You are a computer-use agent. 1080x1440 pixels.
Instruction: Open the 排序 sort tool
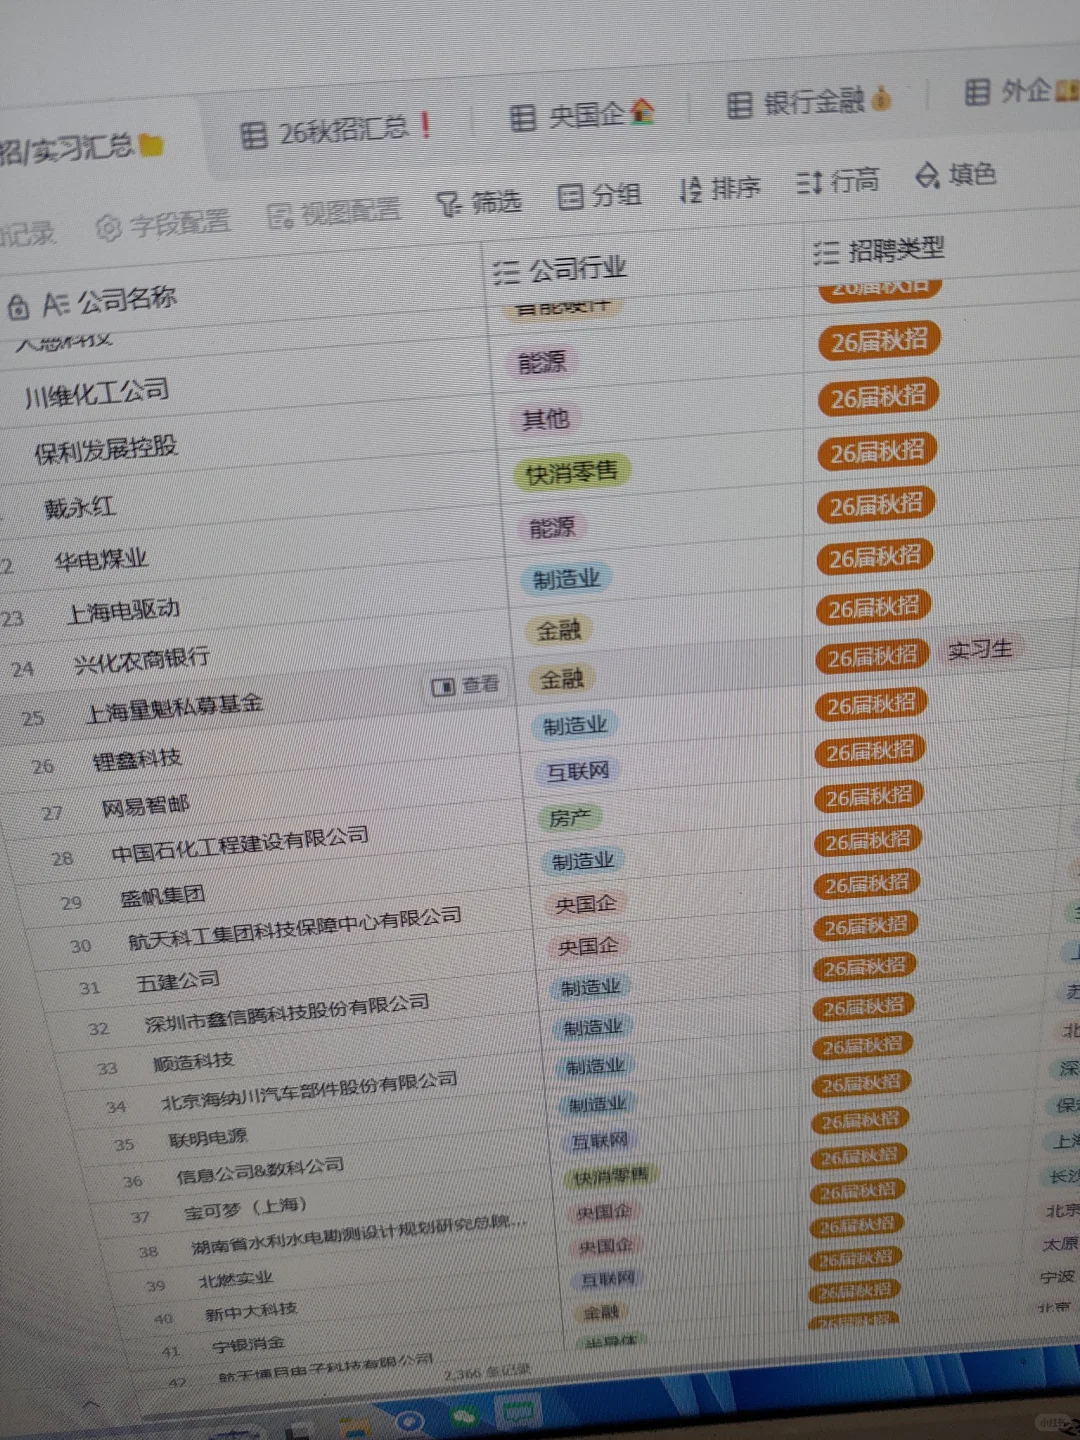click(720, 188)
